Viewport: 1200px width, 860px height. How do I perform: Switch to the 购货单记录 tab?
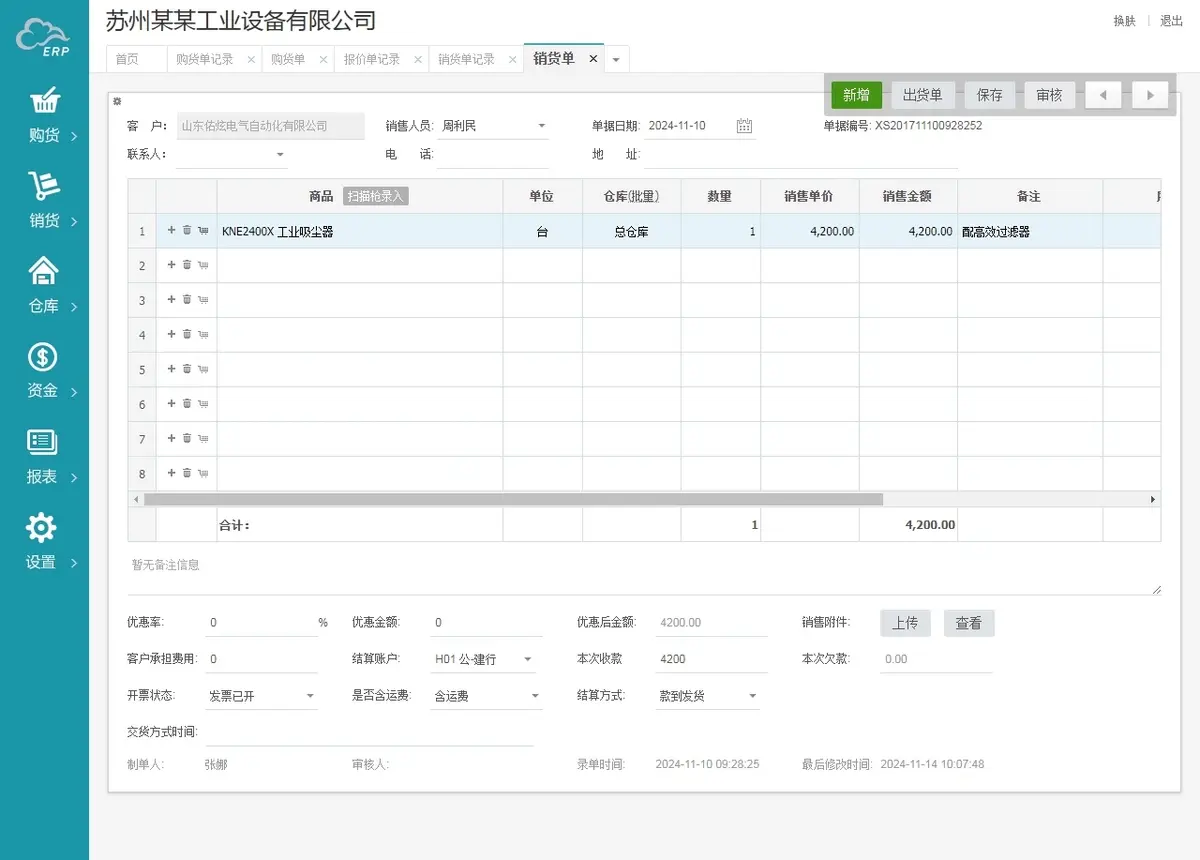(x=204, y=59)
